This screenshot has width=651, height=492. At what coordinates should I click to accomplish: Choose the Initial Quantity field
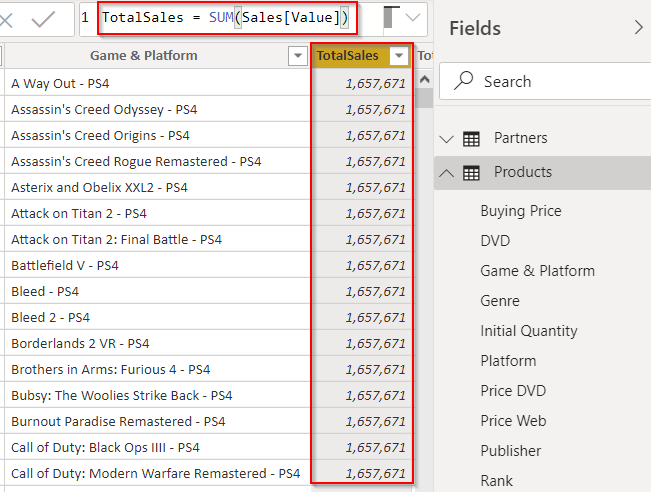point(528,331)
